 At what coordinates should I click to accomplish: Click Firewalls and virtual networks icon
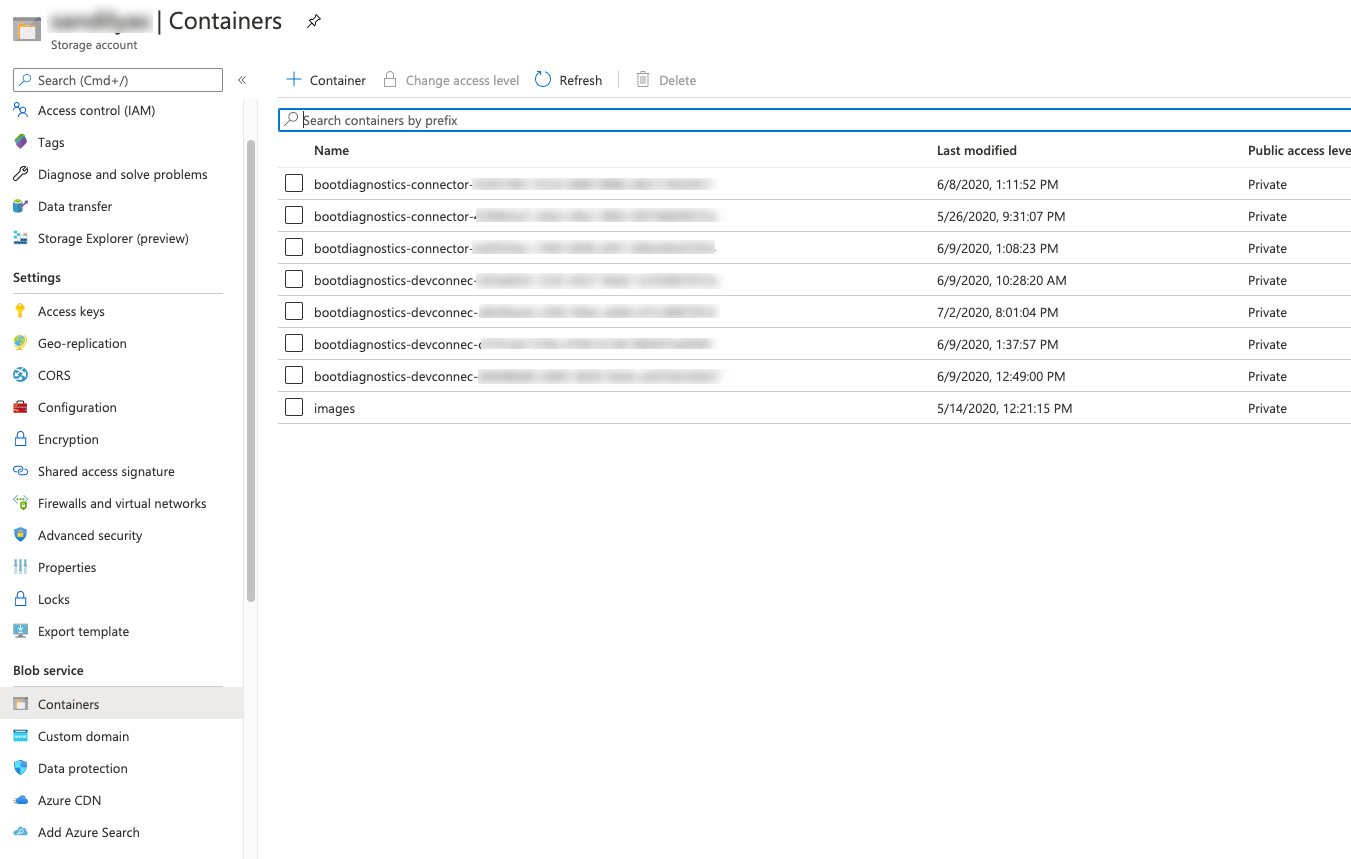[20, 503]
